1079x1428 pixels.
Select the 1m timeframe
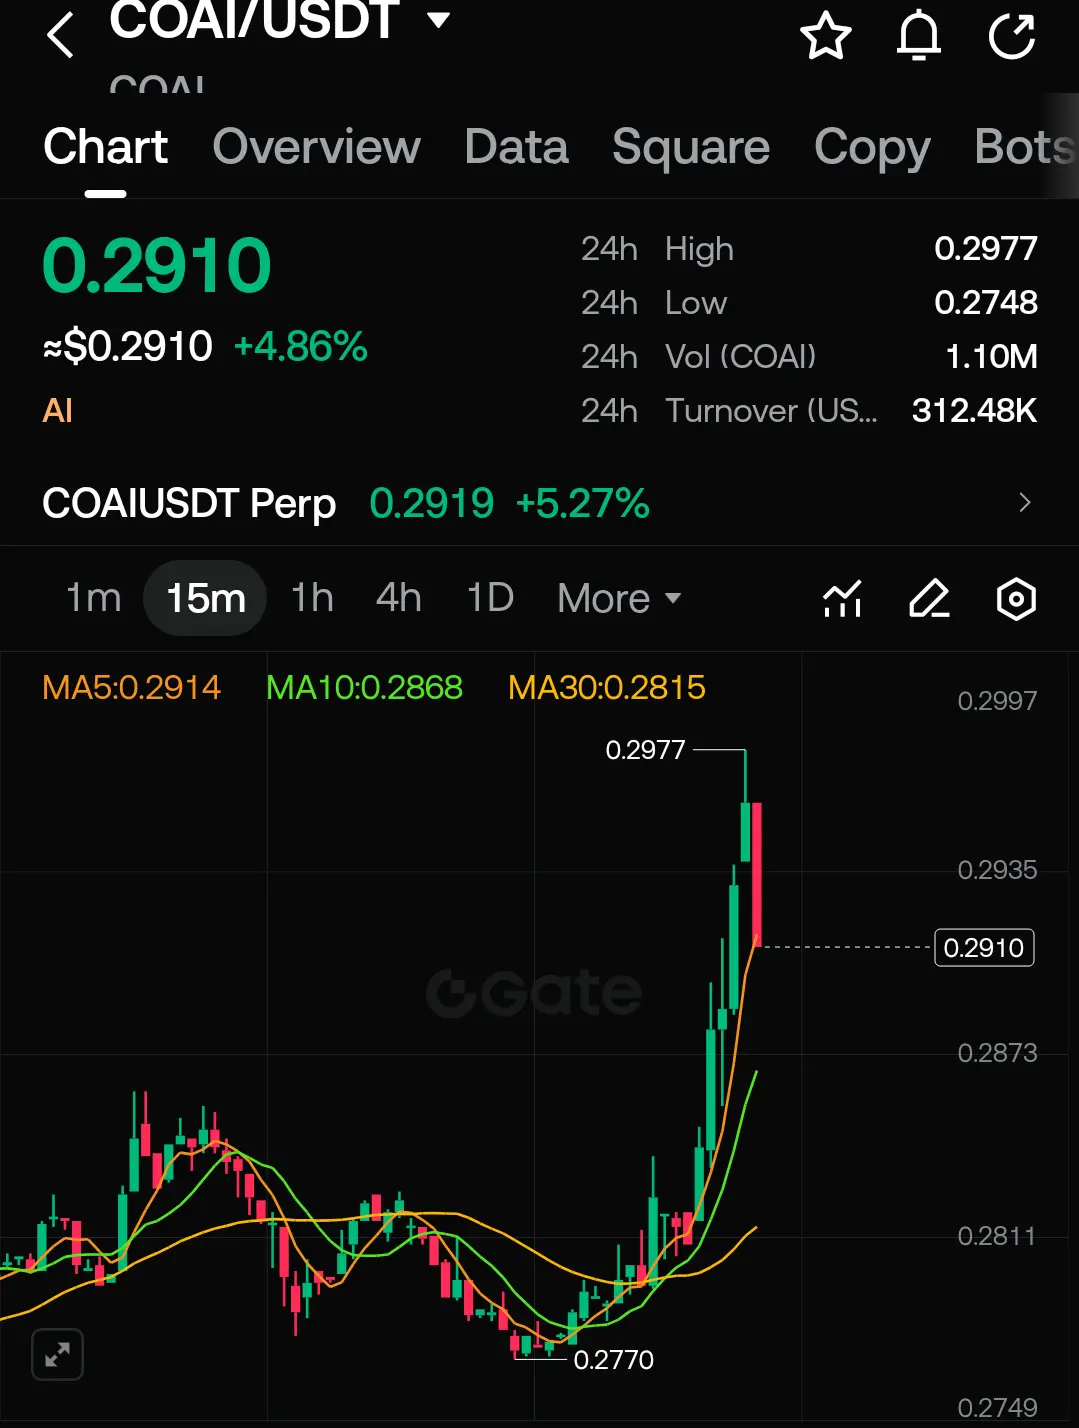pyautogui.click(x=93, y=598)
